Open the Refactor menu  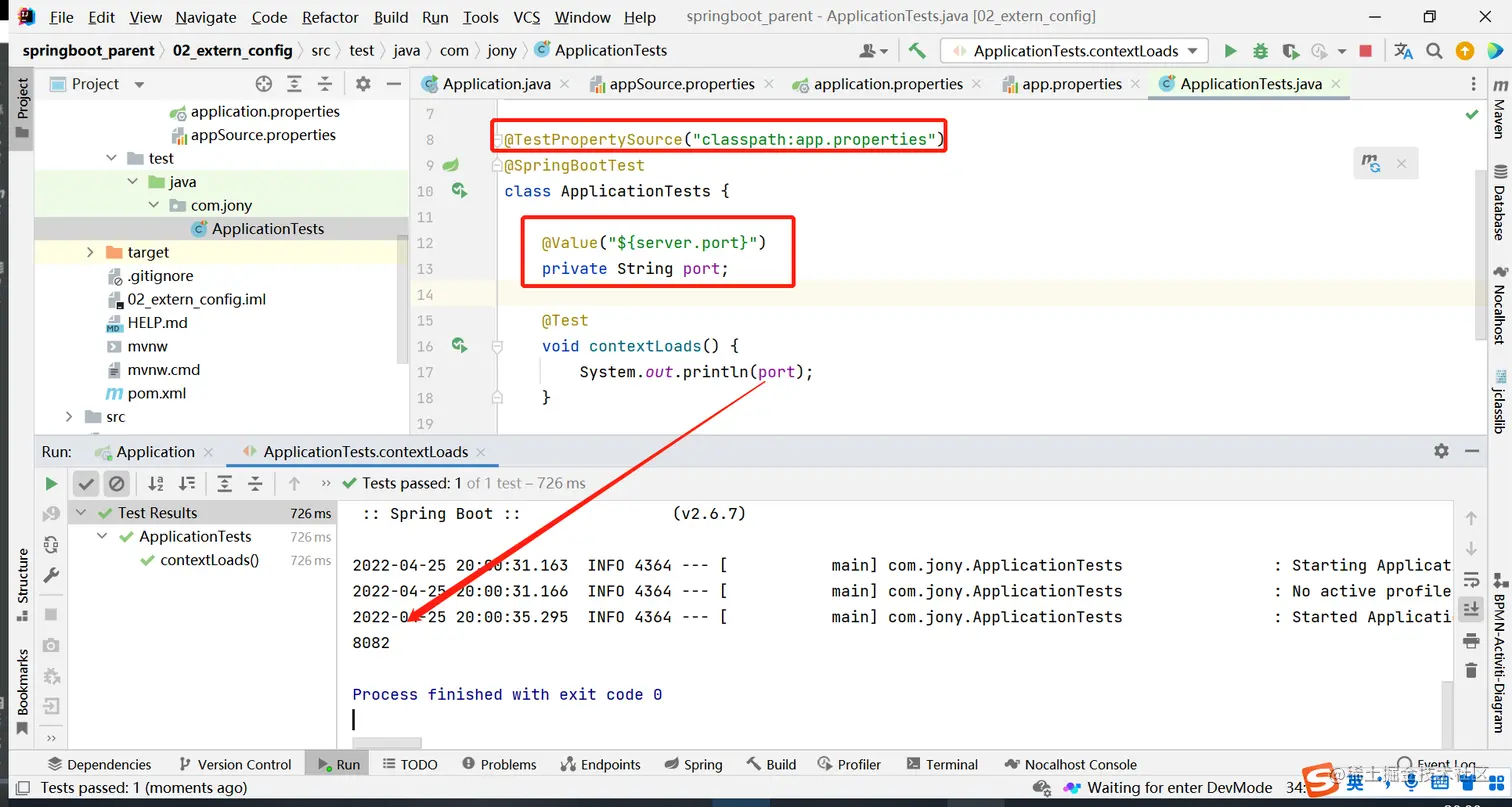click(x=330, y=17)
